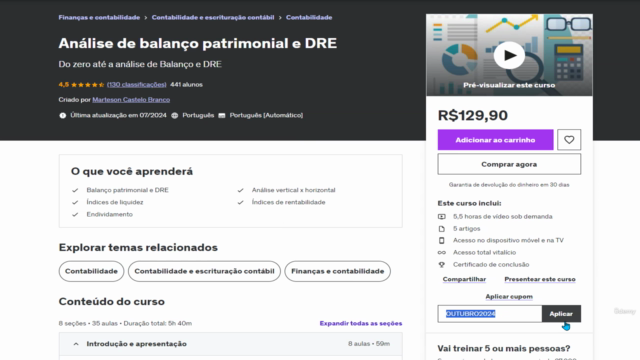Focus the coupon code input field
Image resolution: width=640 pixels, height=360 pixels.
click(x=490, y=313)
